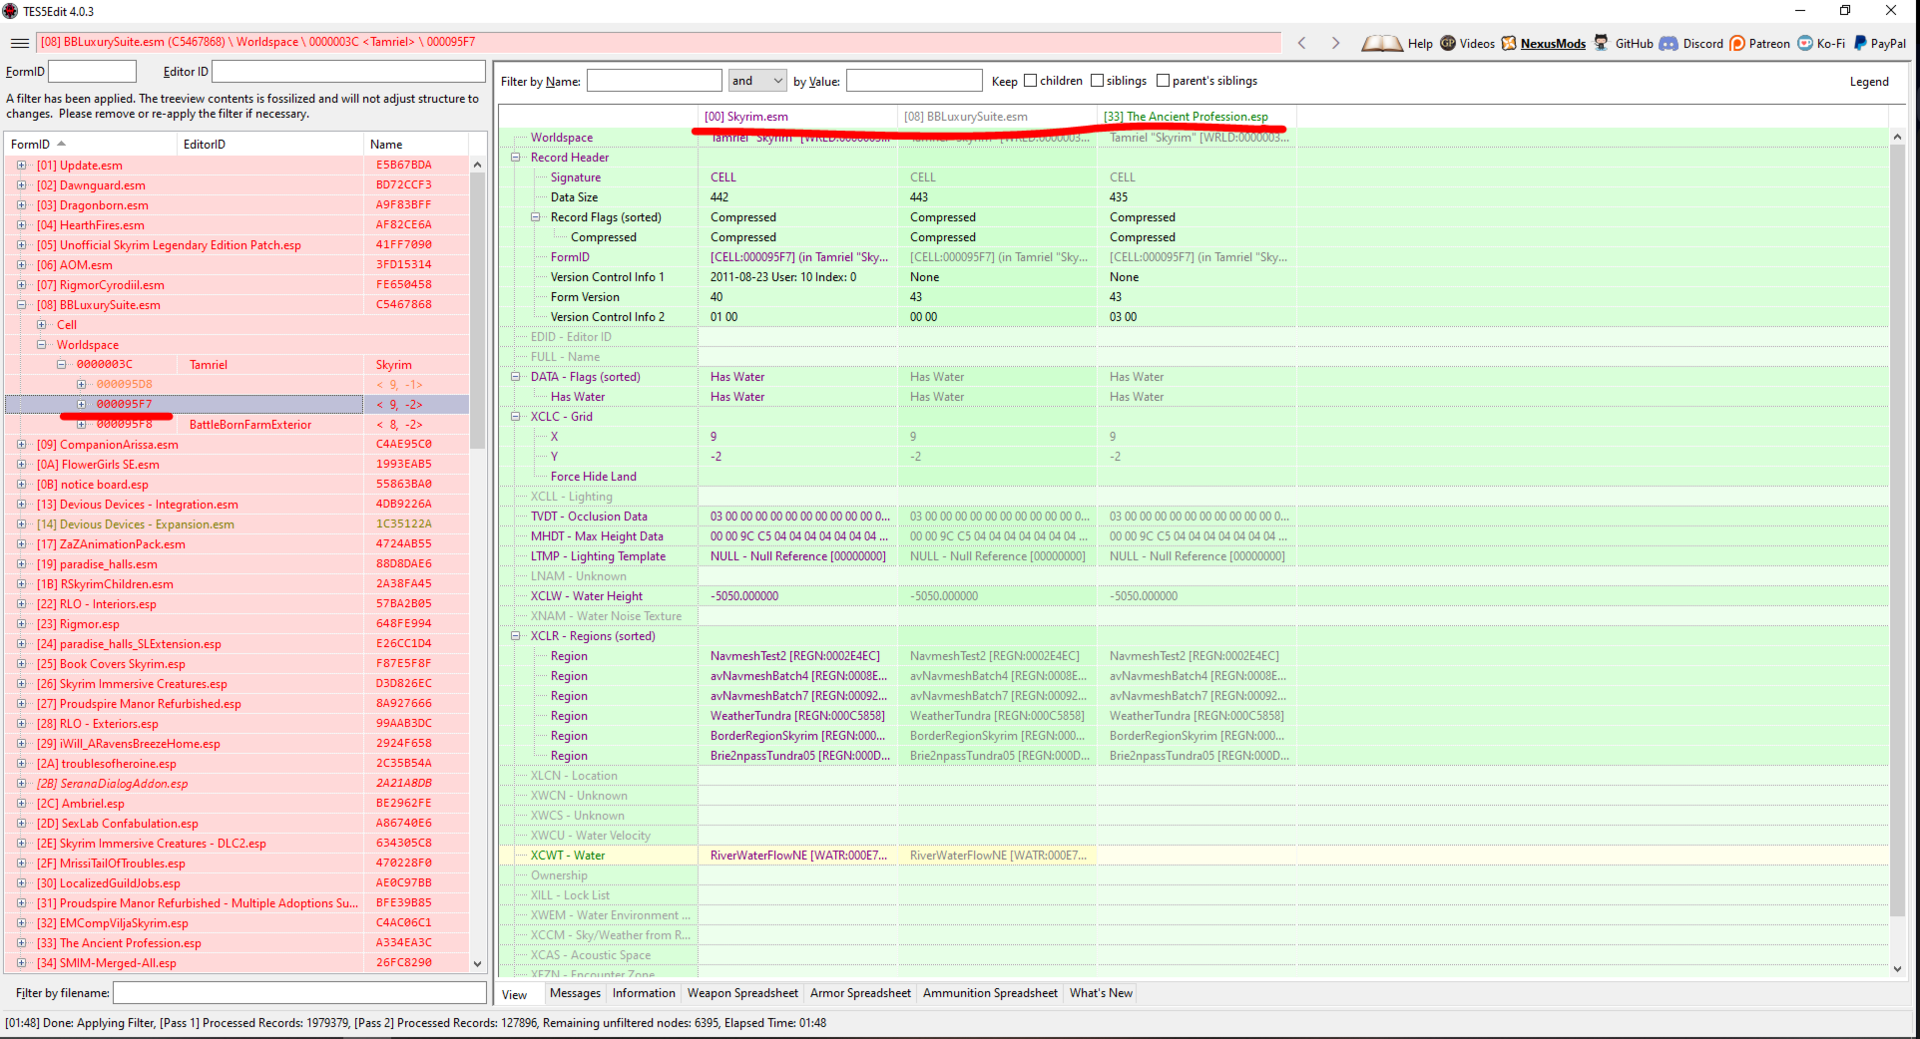Viewport: 1920px width, 1039px height.
Task: Select [26] Skyrim Immersive Creatures.esp
Action: (237, 684)
